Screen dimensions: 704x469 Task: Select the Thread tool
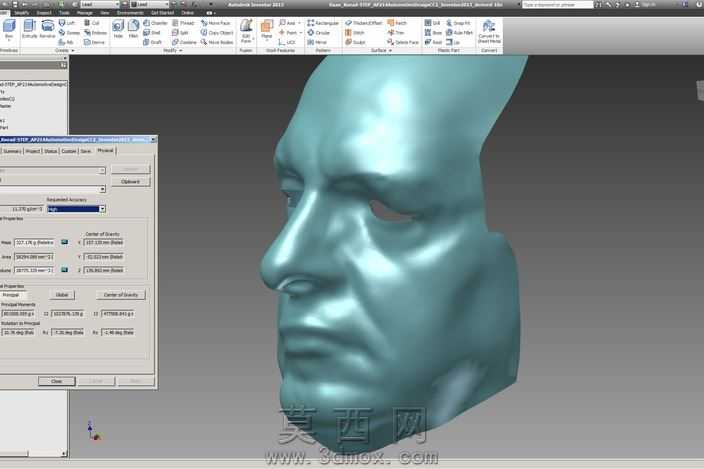183,23
